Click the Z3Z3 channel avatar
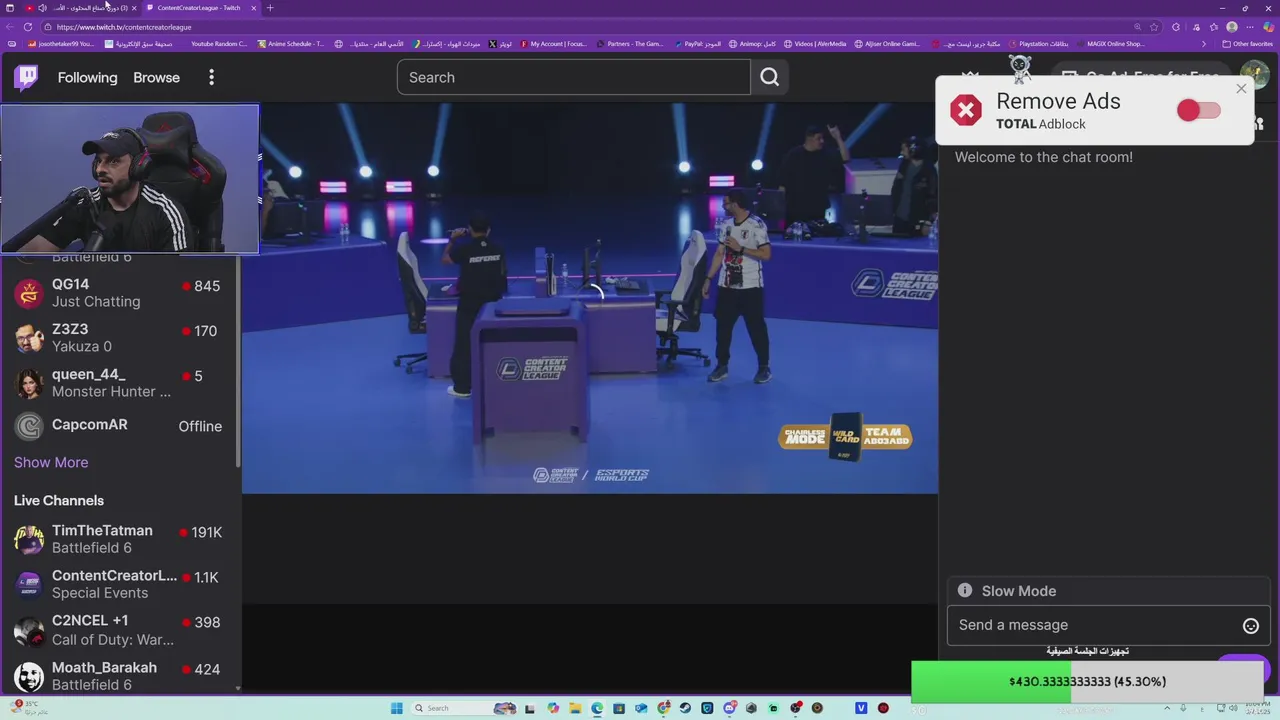1280x720 pixels. [x=29, y=338]
